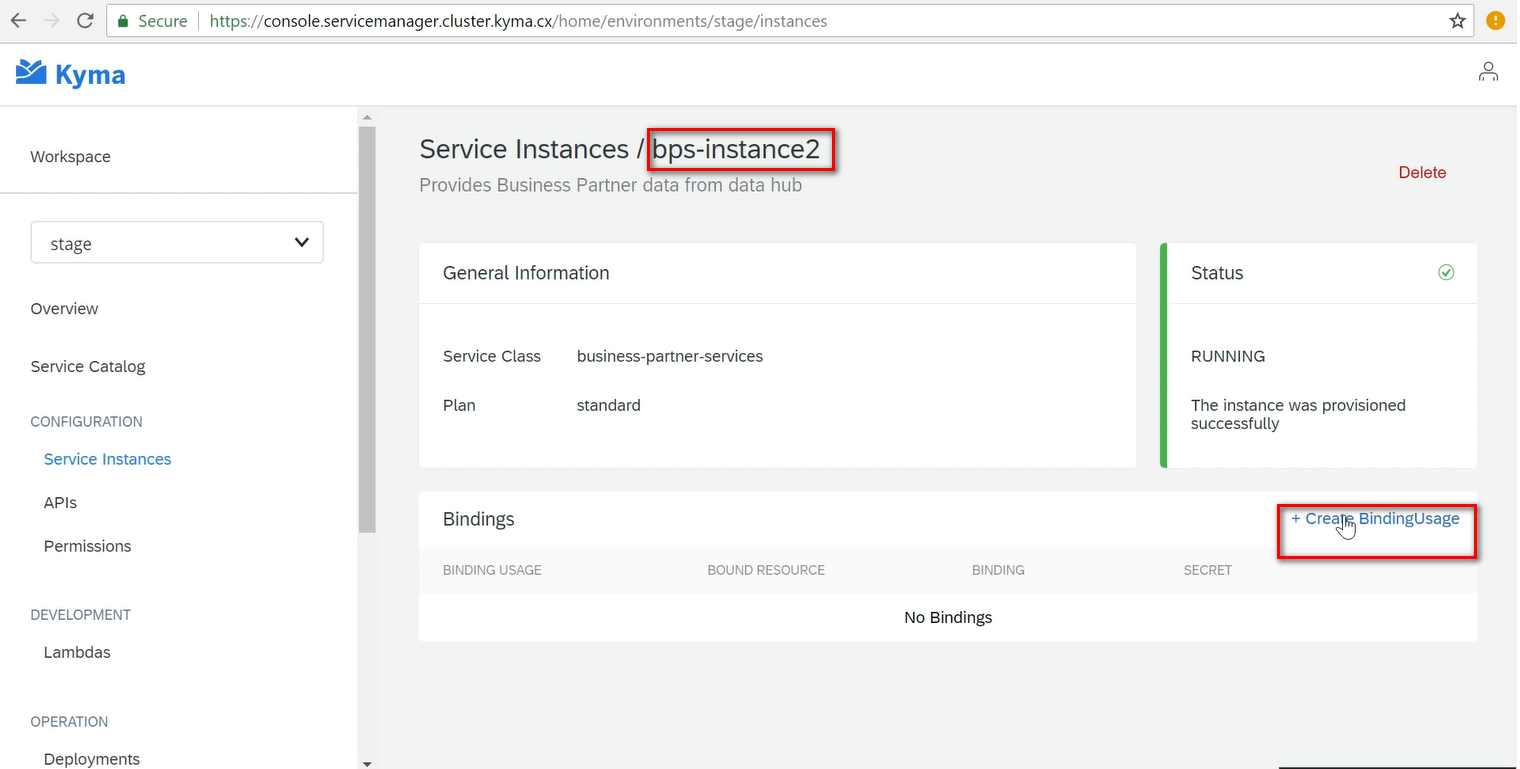Reload the page in the browser
The image size is (1520, 769).
[85, 21]
